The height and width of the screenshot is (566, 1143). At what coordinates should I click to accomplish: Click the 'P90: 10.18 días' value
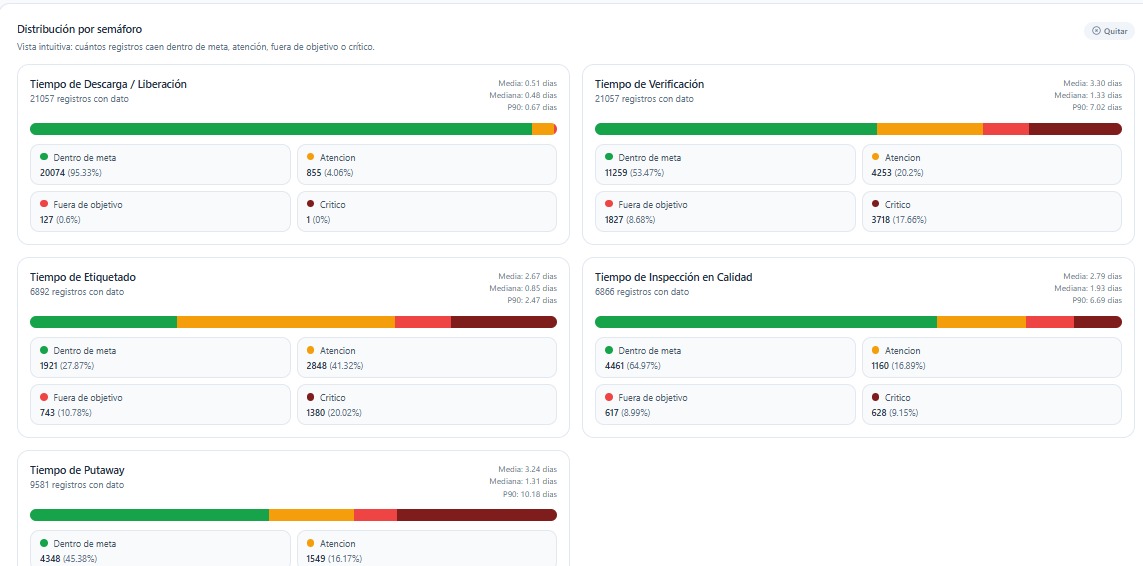(x=529, y=493)
